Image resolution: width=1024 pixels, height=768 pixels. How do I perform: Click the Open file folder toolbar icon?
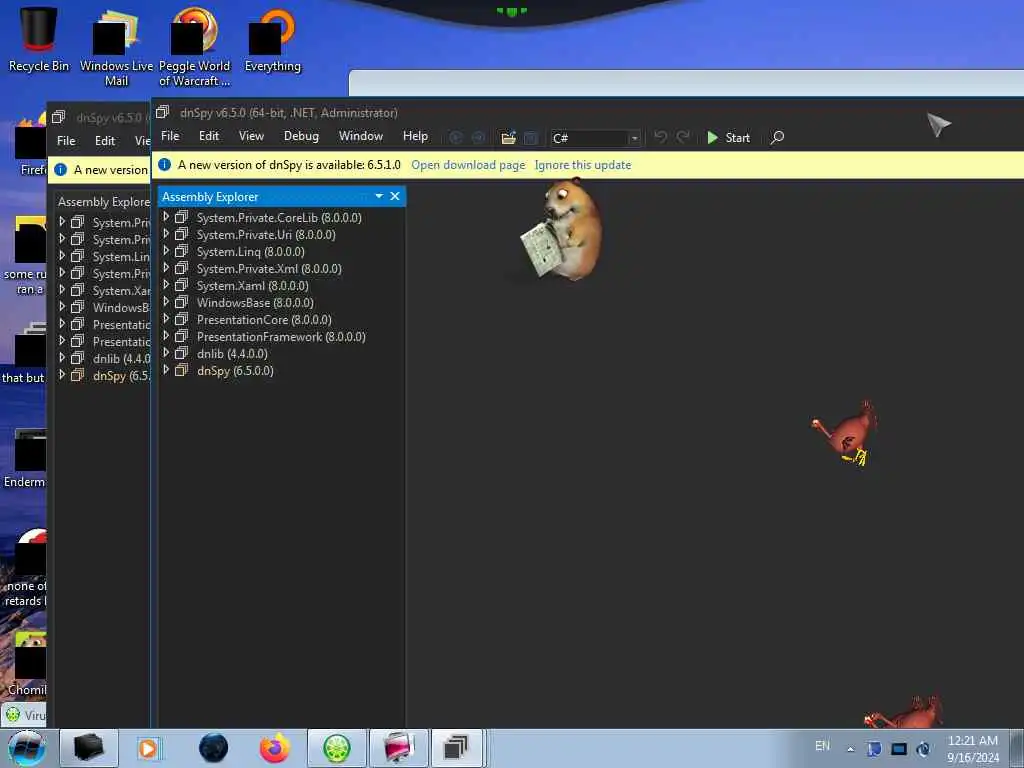pos(508,138)
